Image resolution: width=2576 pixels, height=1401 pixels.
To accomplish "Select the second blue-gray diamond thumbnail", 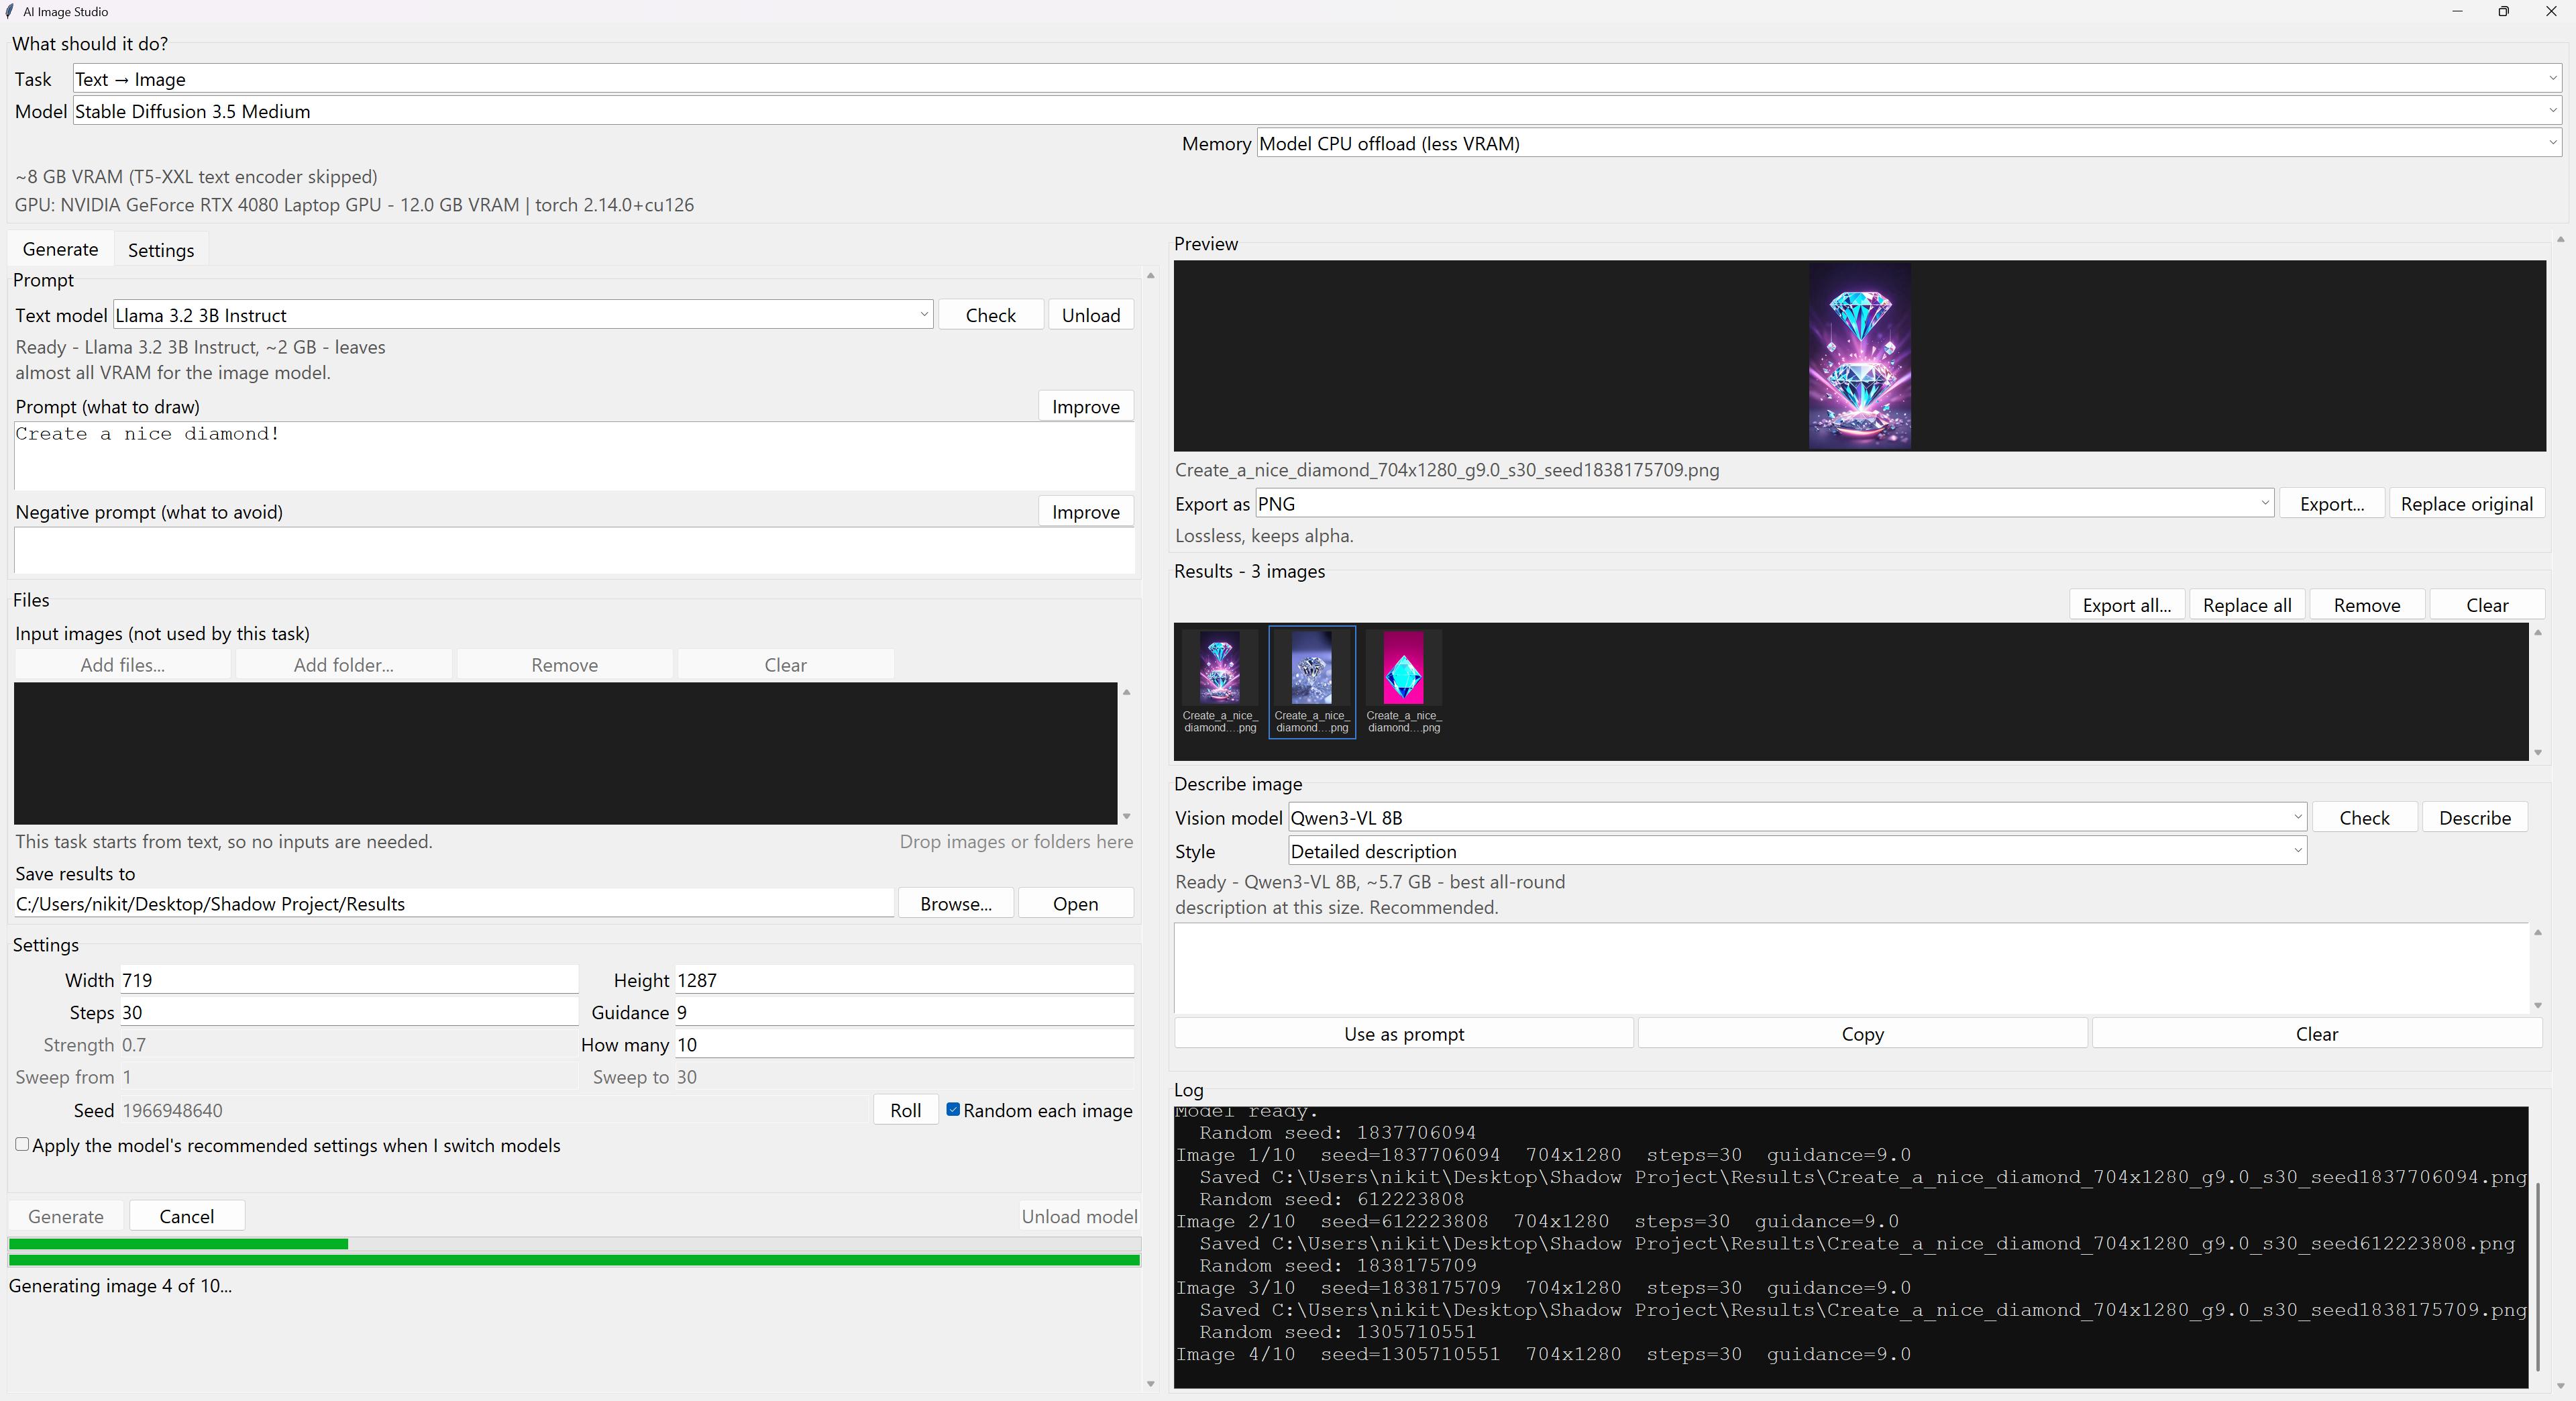I will [x=1311, y=681].
